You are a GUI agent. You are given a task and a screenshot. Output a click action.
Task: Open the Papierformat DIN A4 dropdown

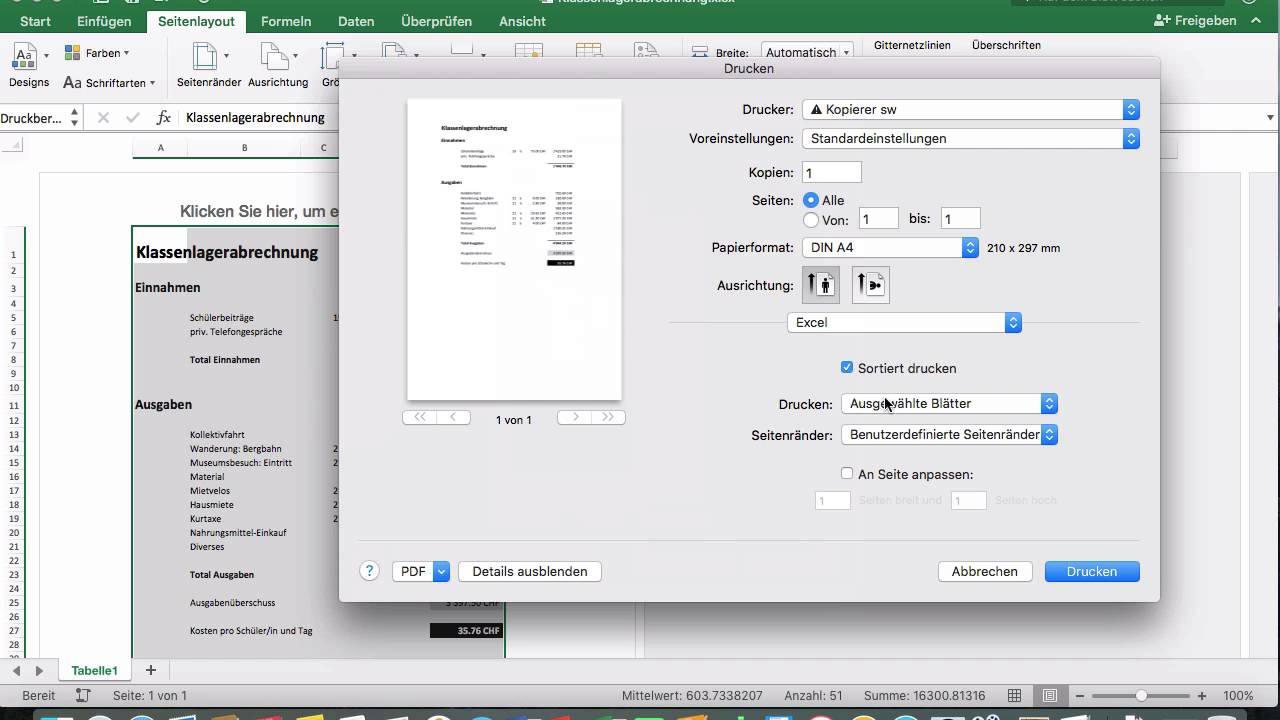(x=890, y=248)
